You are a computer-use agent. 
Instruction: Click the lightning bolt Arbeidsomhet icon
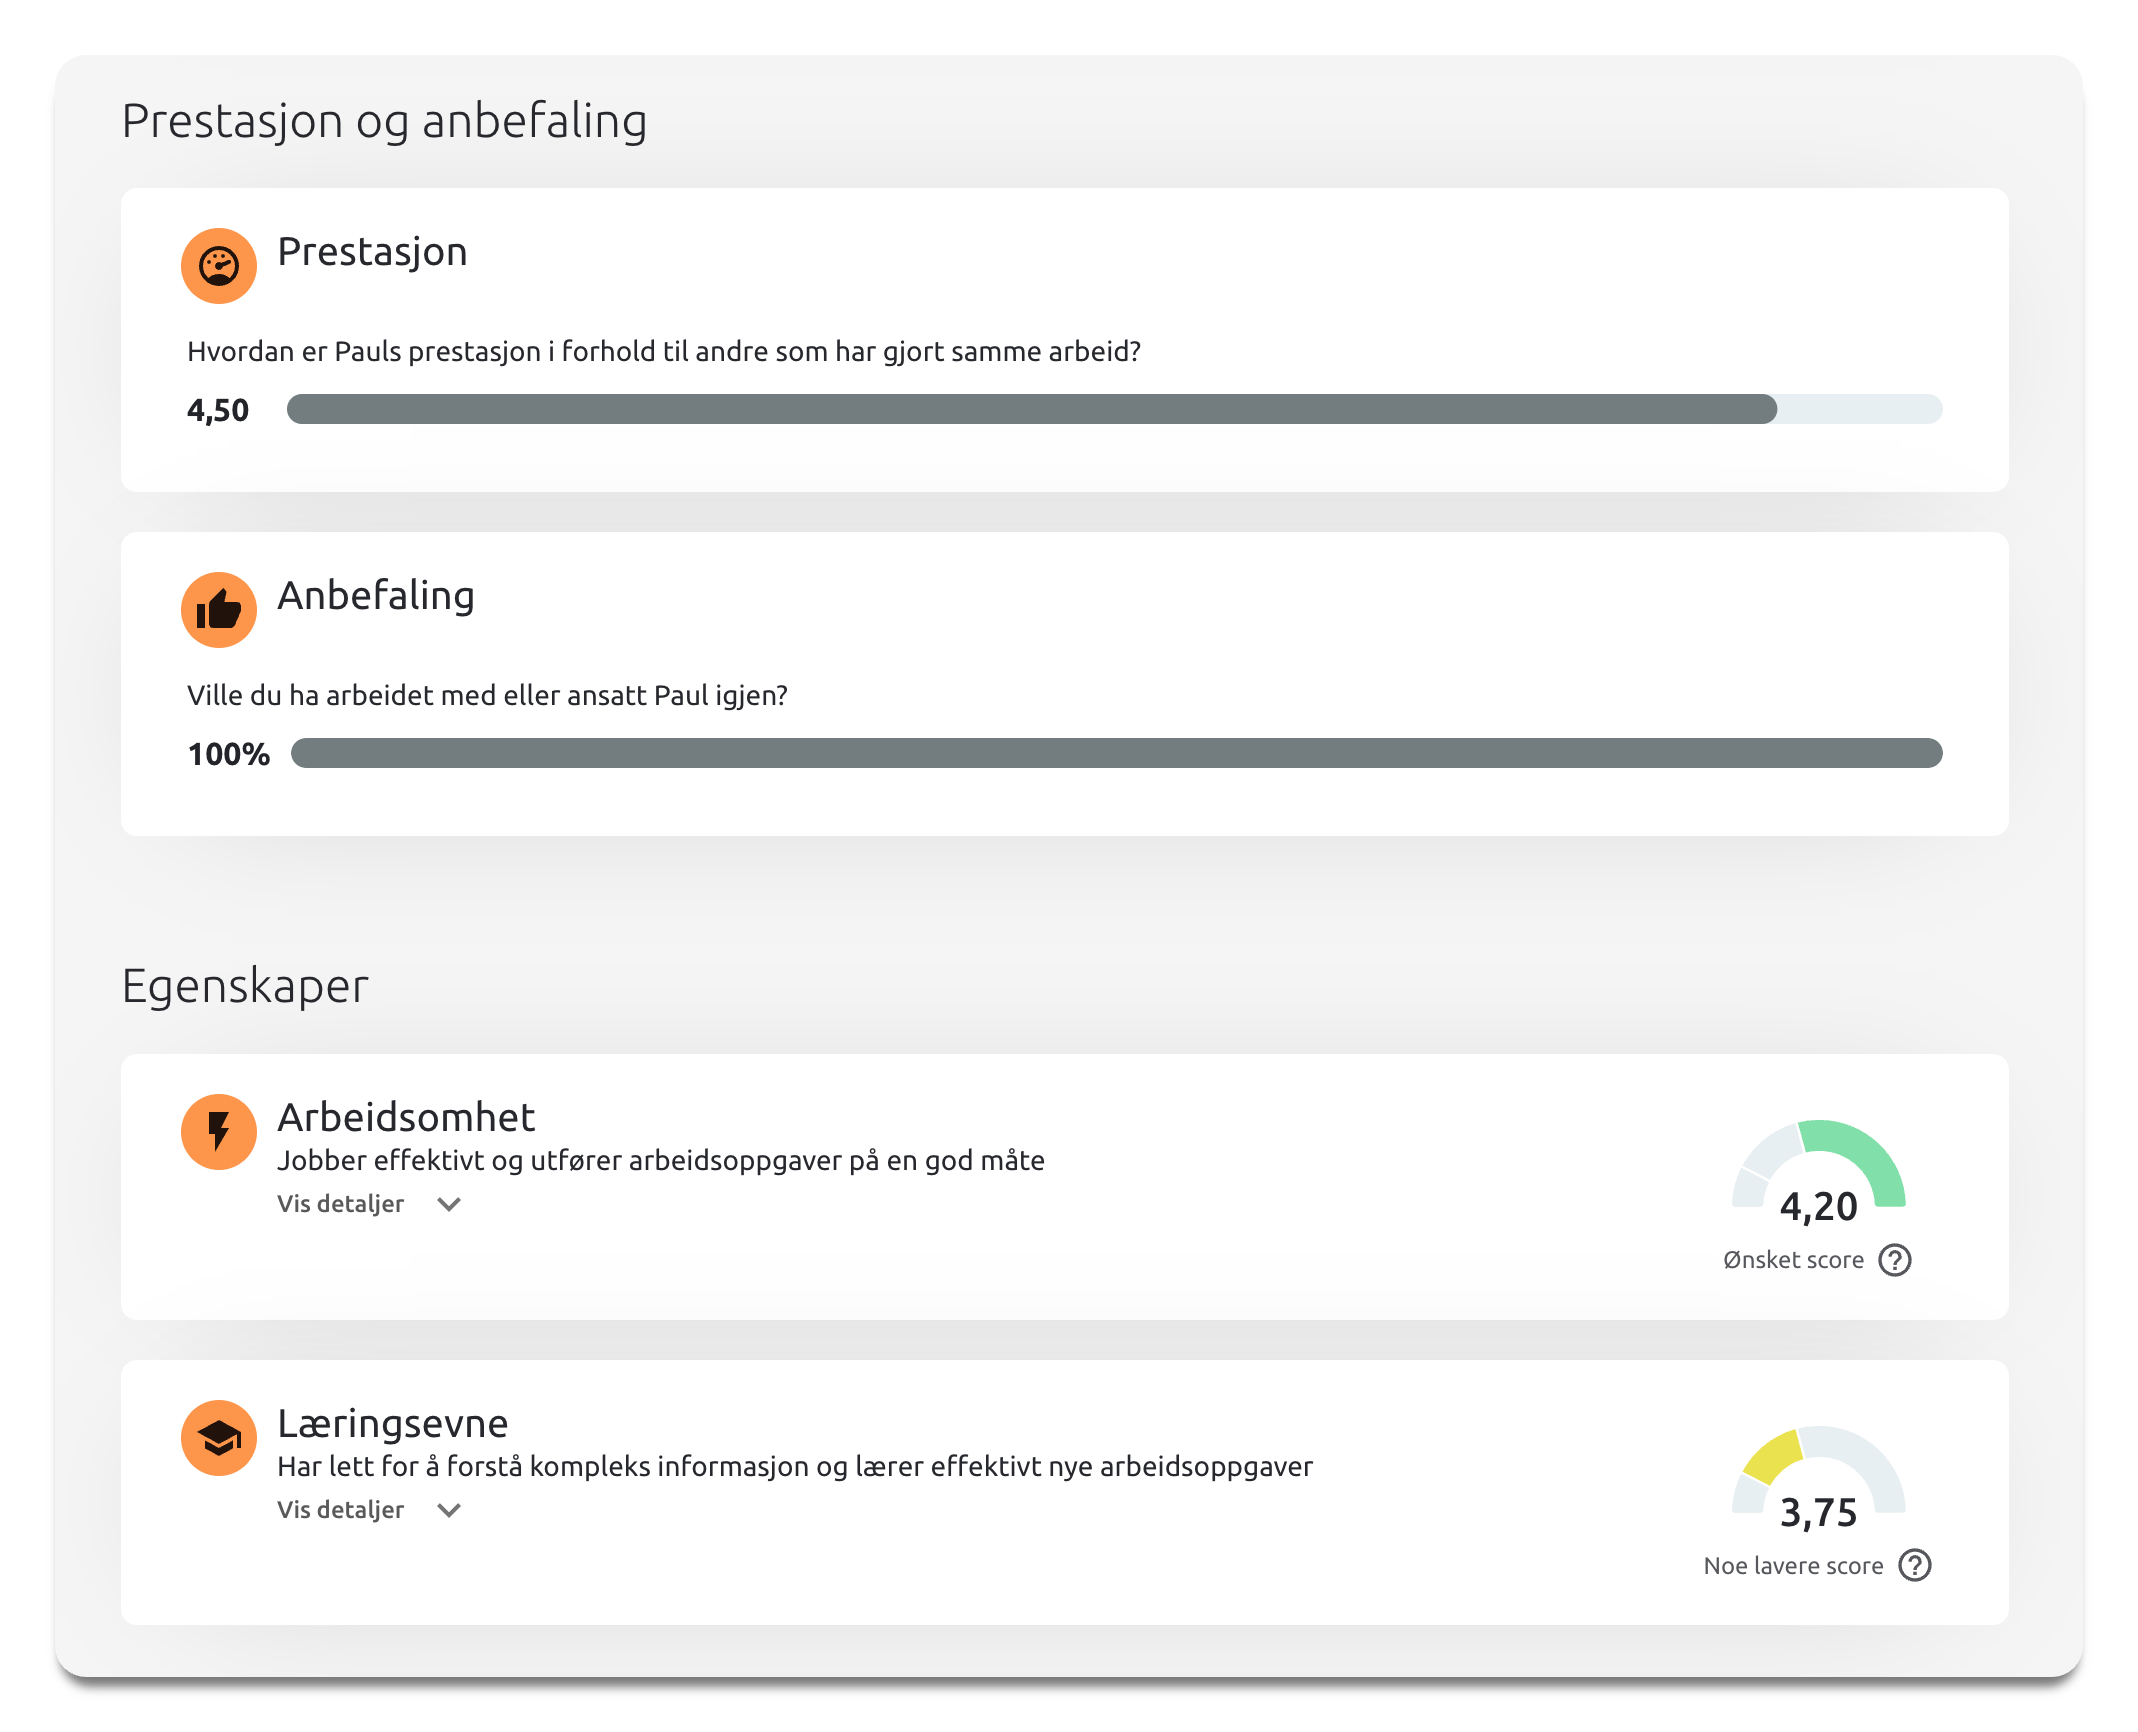click(219, 1132)
